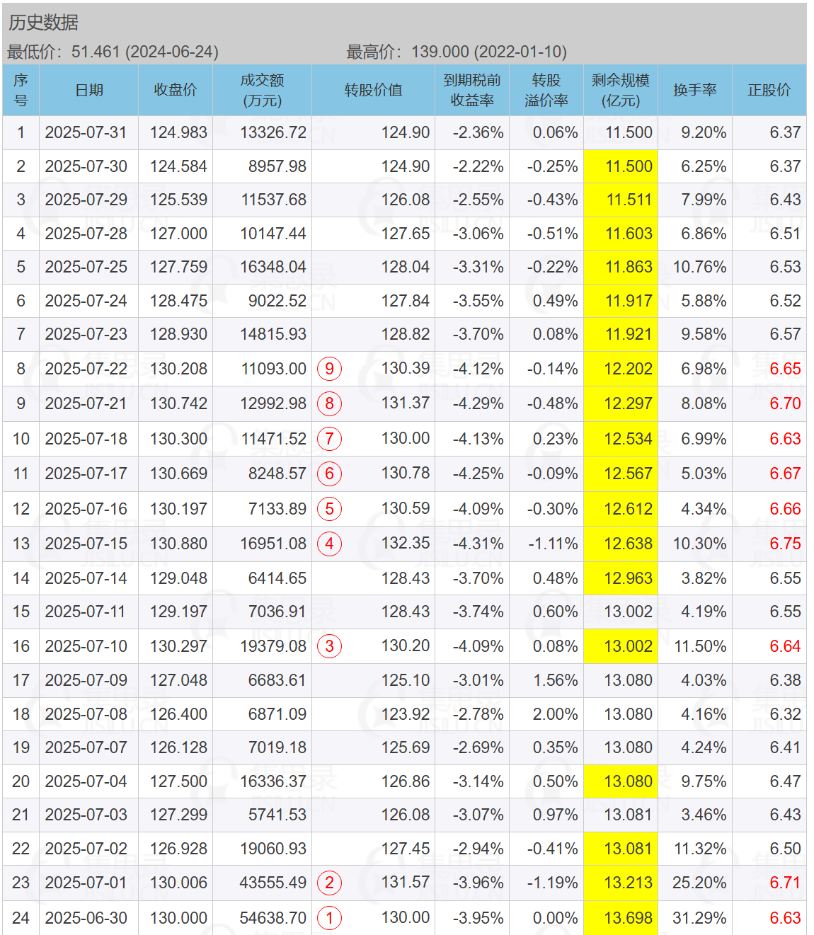Click the 收盘价 column header
This screenshot has height=935, width=814.
[175, 90]
